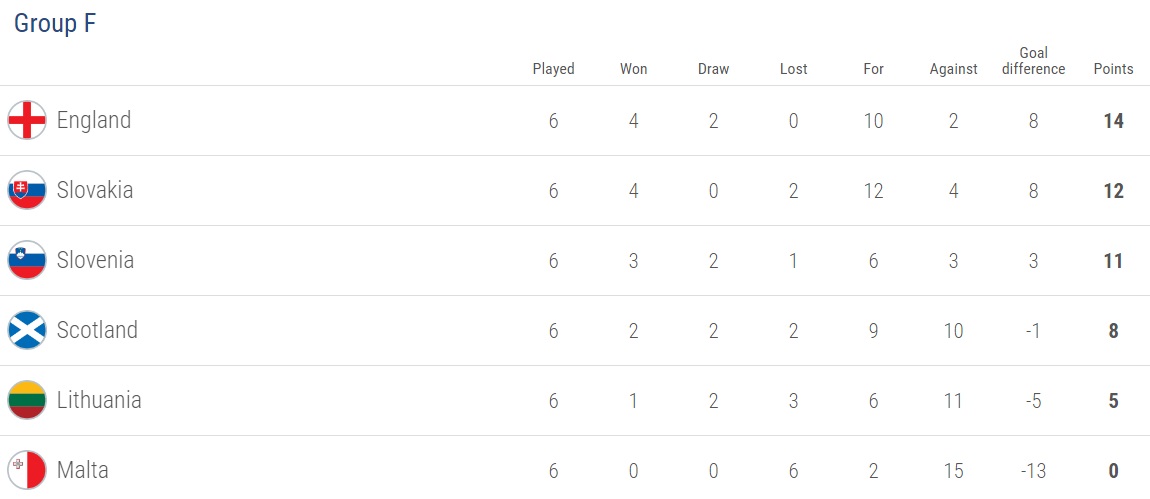Open the Slovakia team link
1150x499 pixels.
tap(95, 191)
